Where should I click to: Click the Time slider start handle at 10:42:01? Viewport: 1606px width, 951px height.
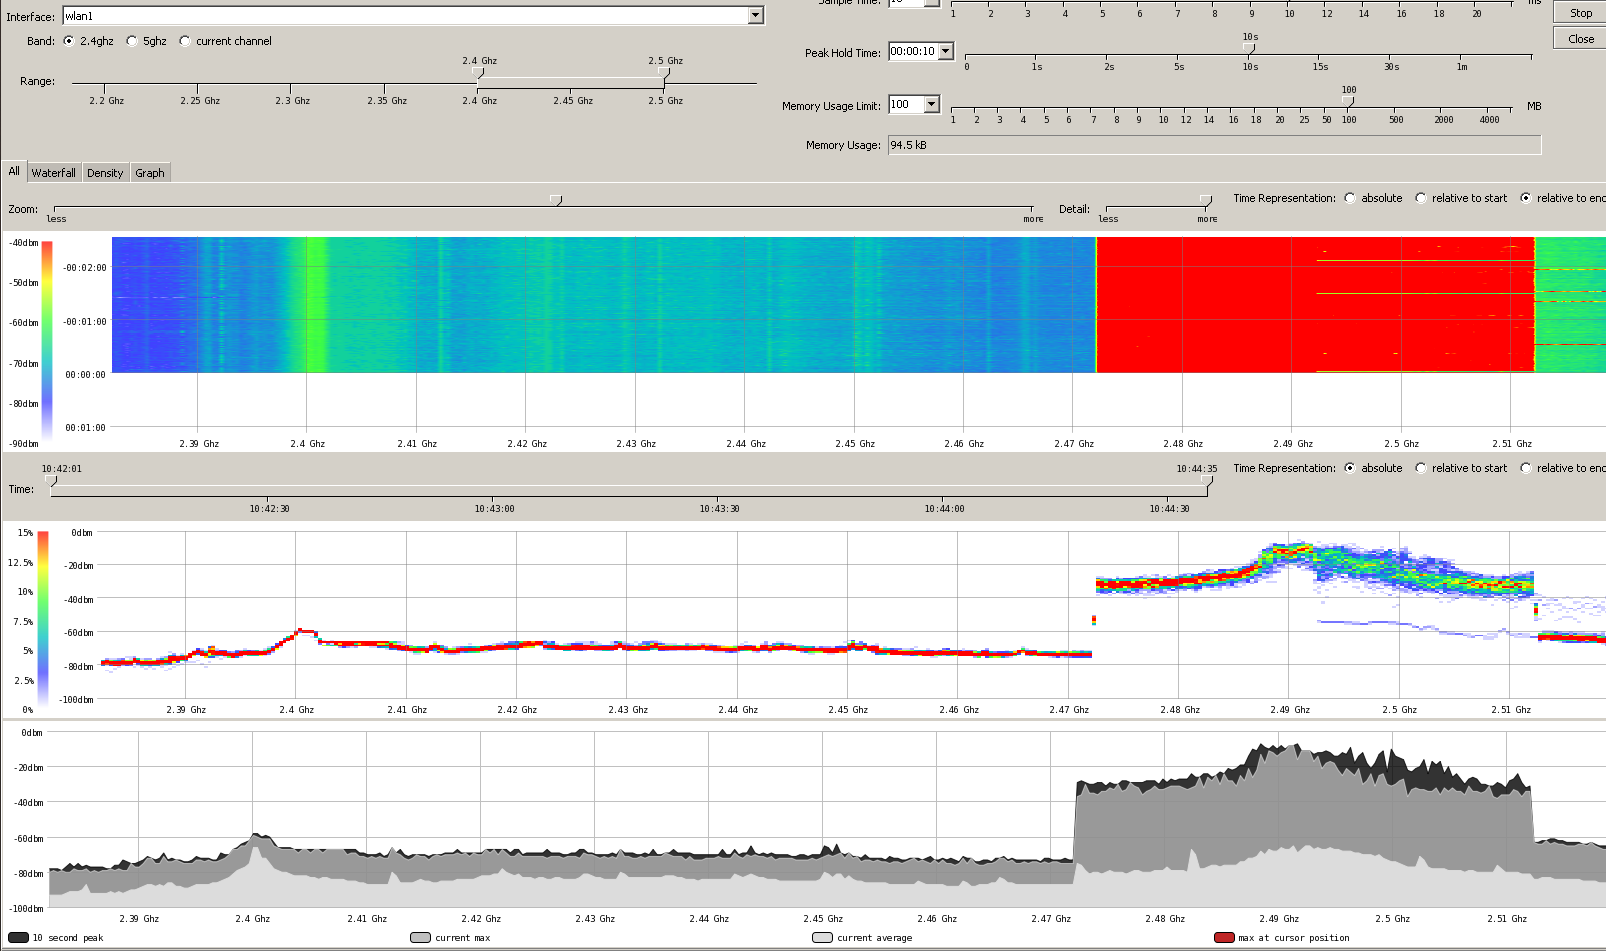[x=51, y=481]
